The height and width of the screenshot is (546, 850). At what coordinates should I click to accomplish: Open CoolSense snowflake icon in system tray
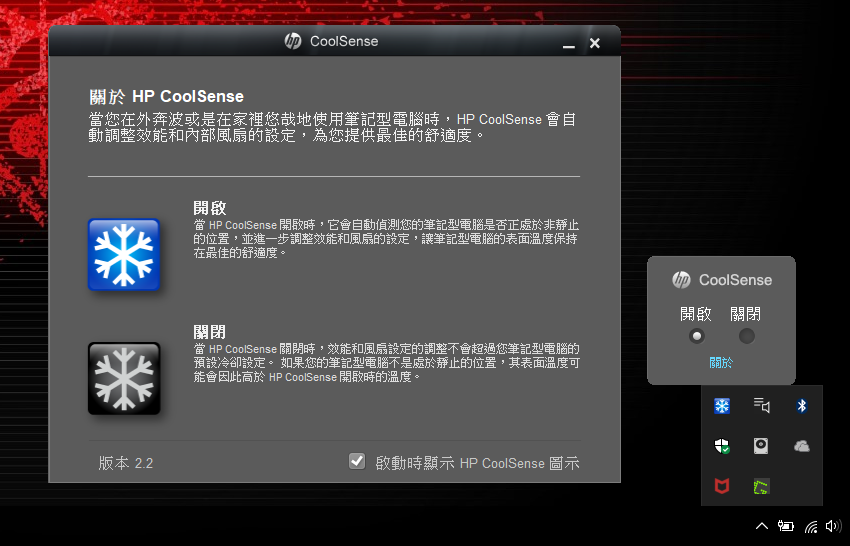722,406
